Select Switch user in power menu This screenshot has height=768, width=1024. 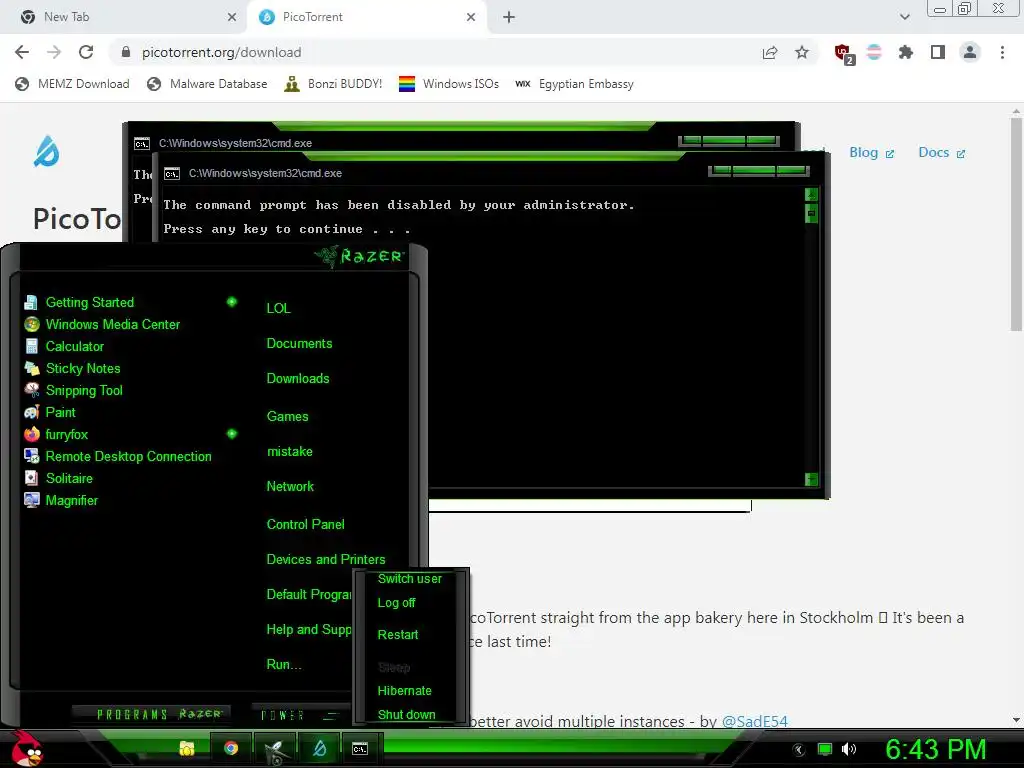pyautogui.click(x=409, y=579)
